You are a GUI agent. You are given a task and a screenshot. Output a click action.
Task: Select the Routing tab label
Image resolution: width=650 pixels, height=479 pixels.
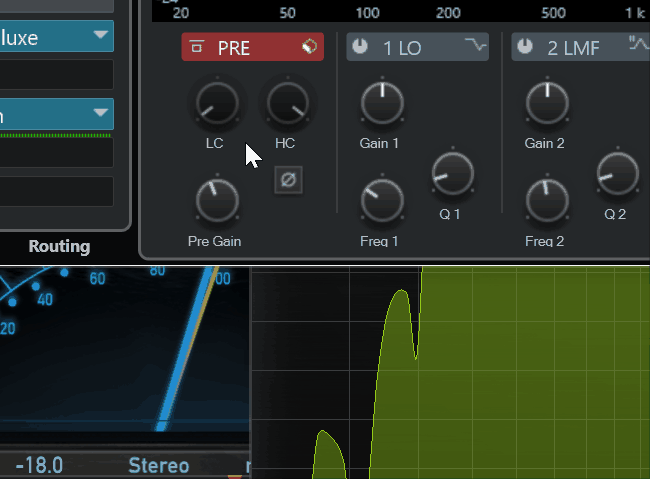(59, 246)
